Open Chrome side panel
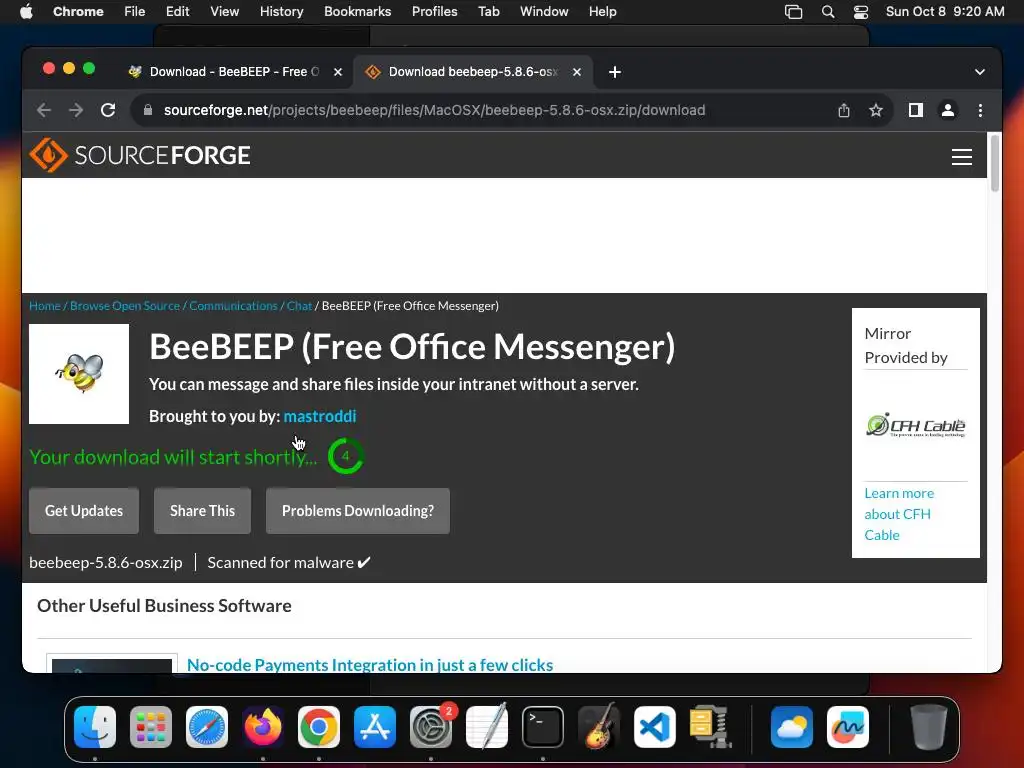Image resolution: width=1024 pixels, height=768 pixels. [916, 110]
